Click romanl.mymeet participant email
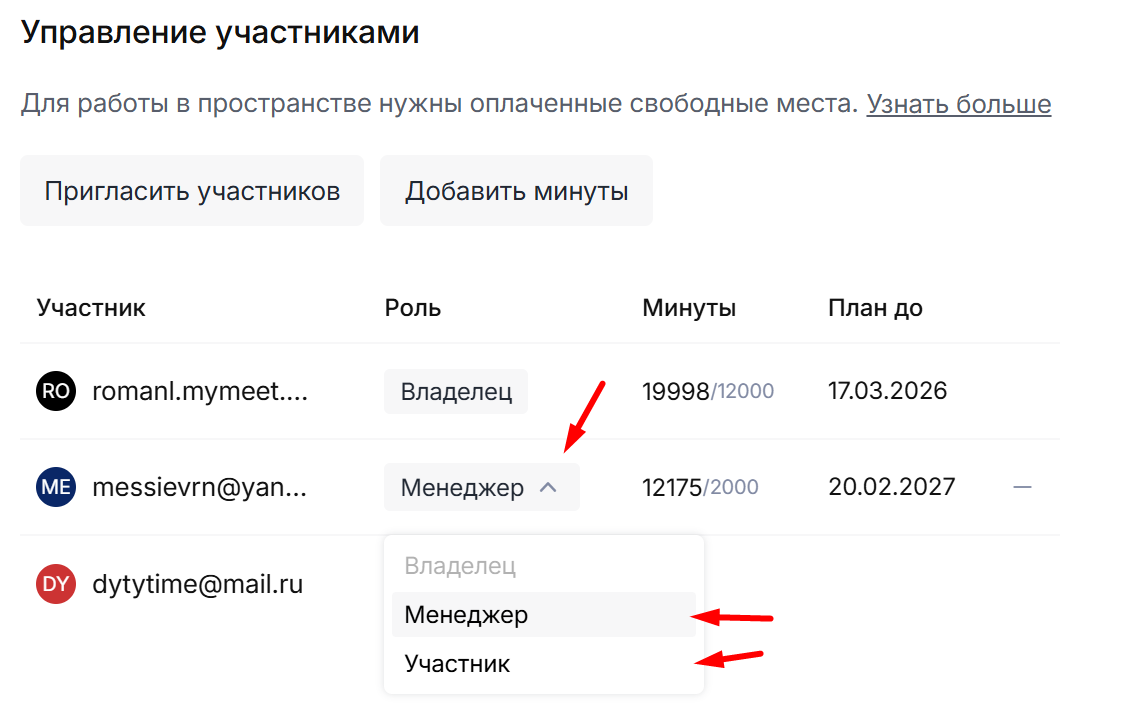Screen dimensions: 1132x709 (200, 391)
